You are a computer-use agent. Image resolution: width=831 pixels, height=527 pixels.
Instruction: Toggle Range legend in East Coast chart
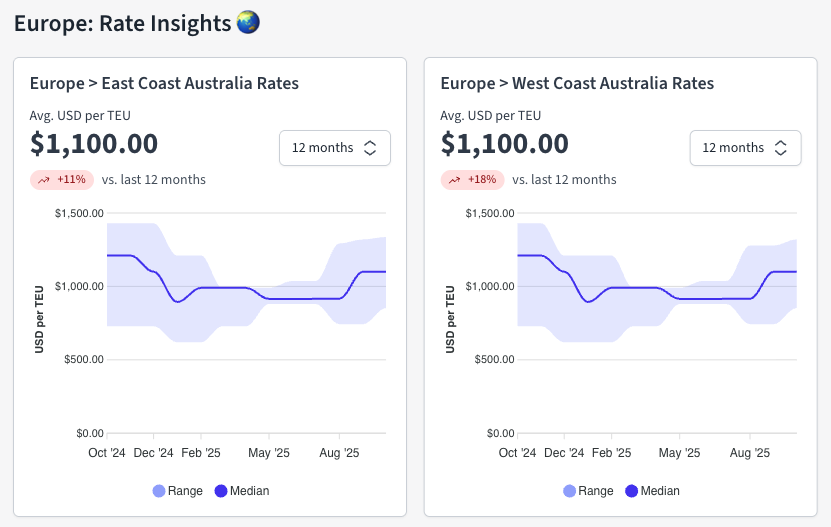click(x=178, y=491)
